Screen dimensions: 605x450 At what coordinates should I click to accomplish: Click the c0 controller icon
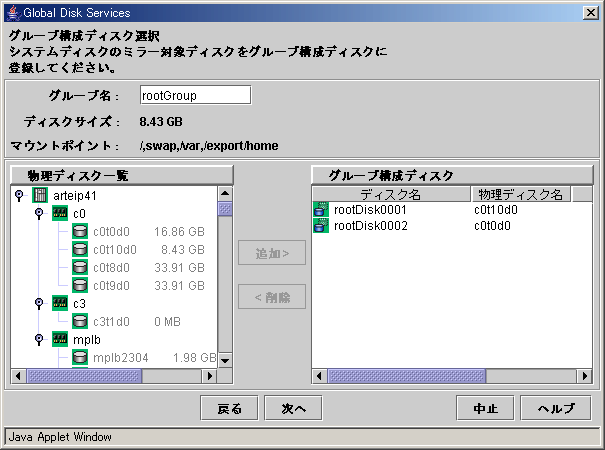click(x=60, y=213)
